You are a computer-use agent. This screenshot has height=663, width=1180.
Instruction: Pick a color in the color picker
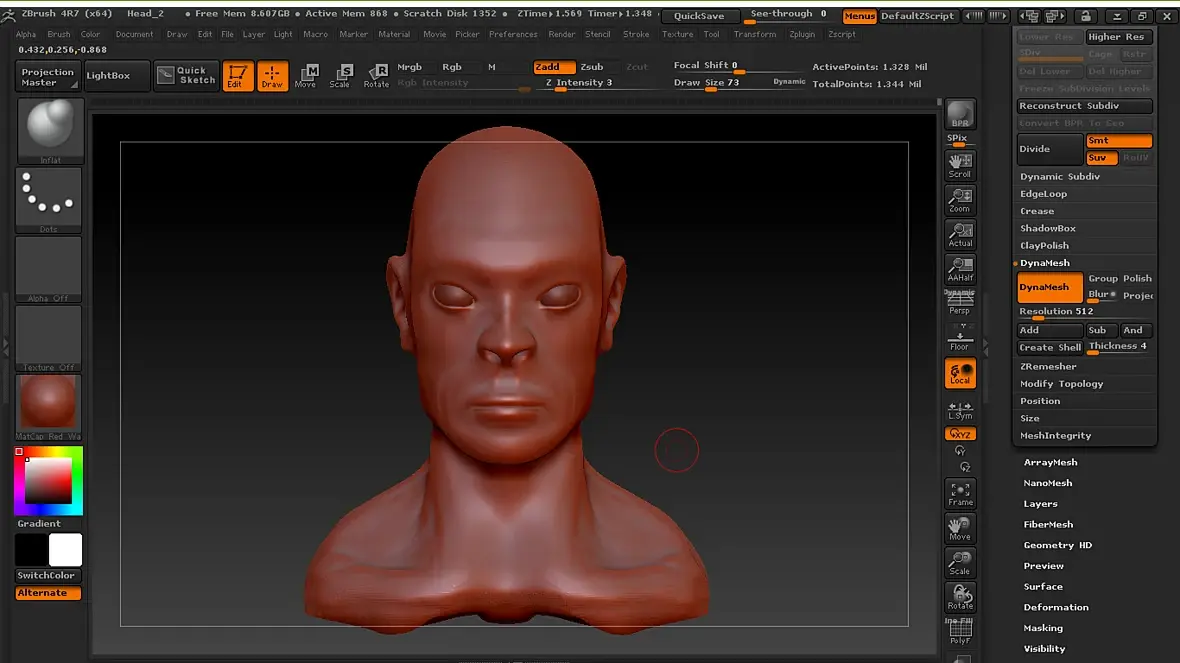(48, 482)
